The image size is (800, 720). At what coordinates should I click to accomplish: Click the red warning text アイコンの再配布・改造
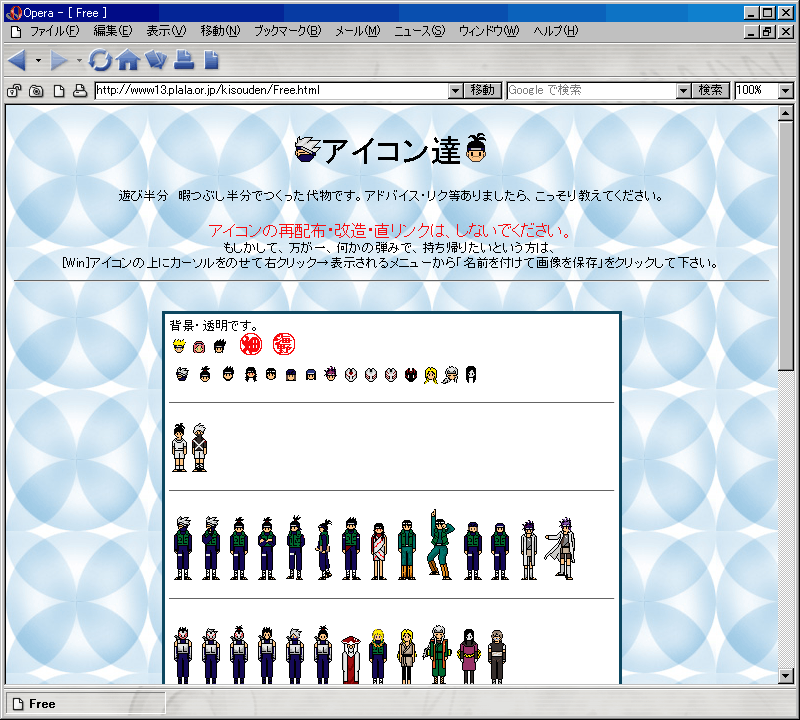click(389, 231)
